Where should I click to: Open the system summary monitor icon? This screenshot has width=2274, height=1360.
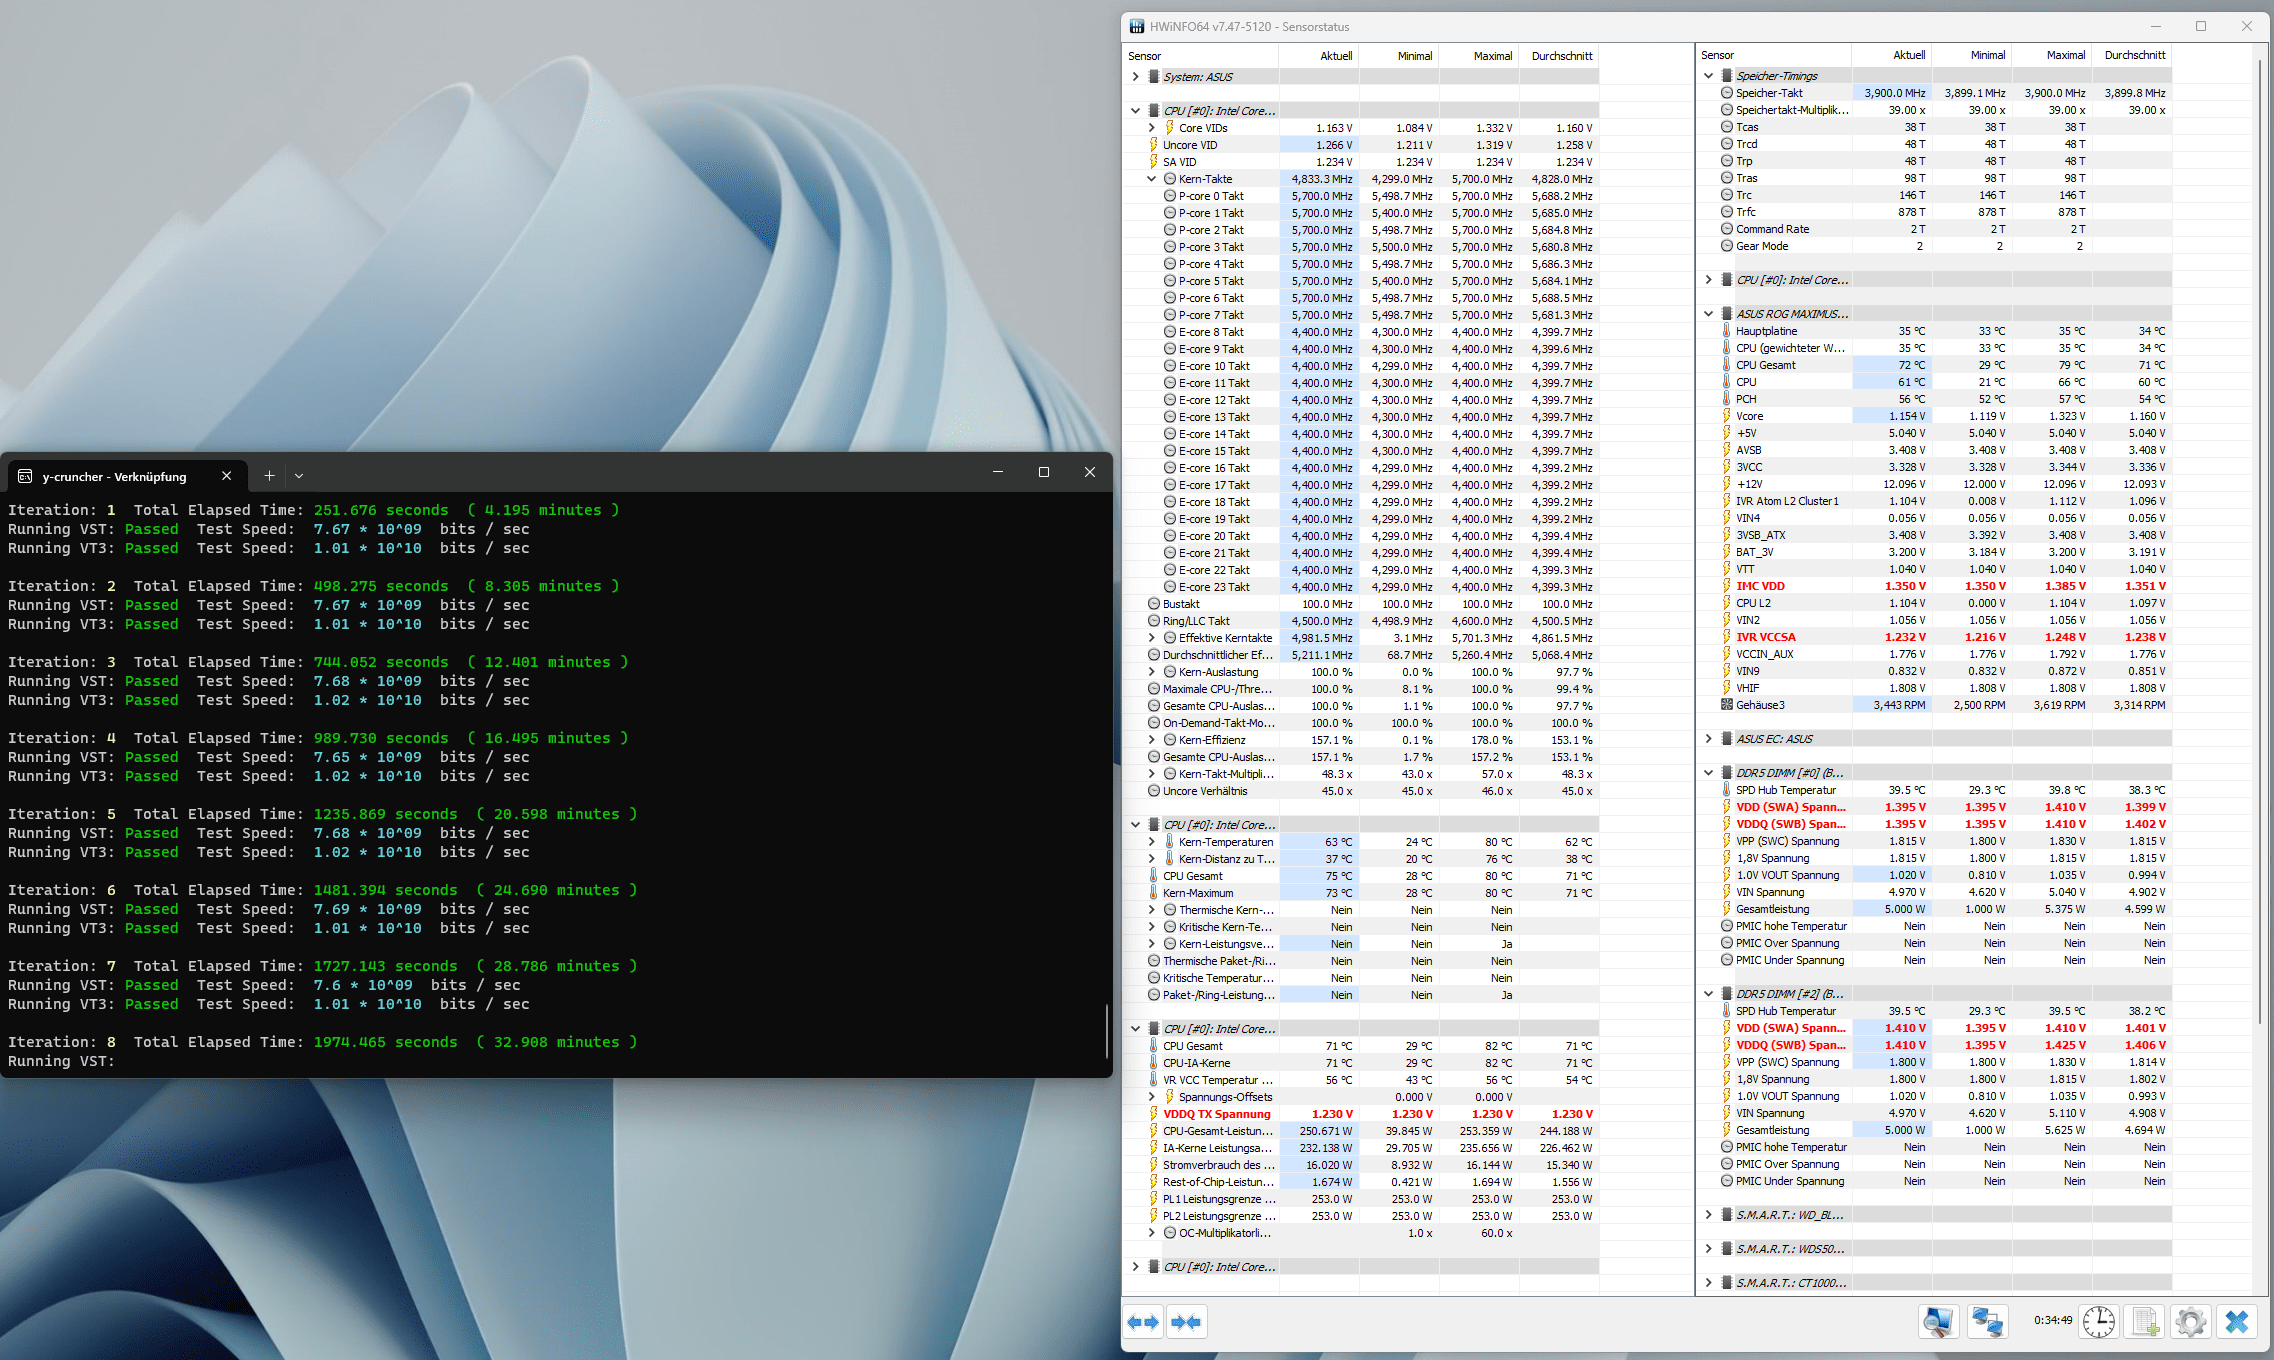(x=1937, y=1322)
